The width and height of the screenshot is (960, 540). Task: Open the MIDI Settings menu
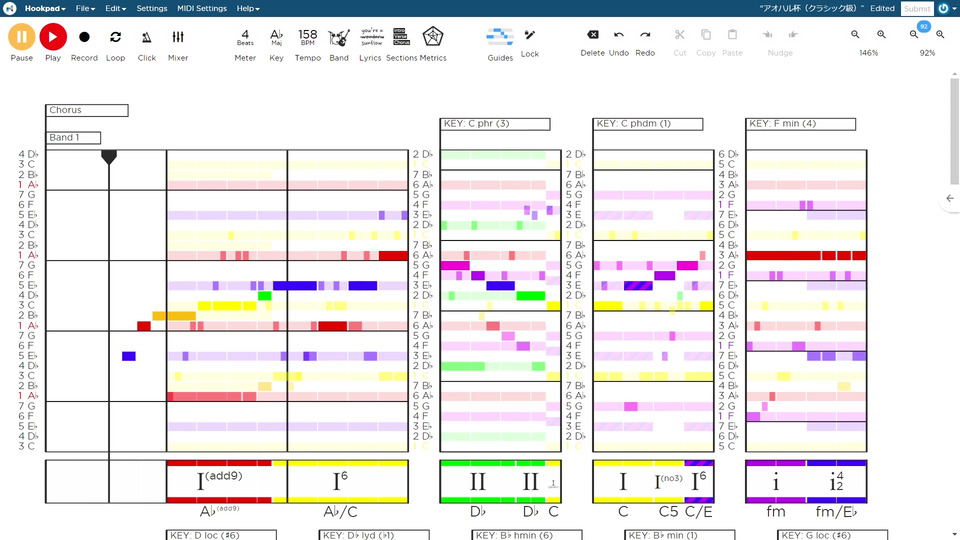[x=202, y=9]
